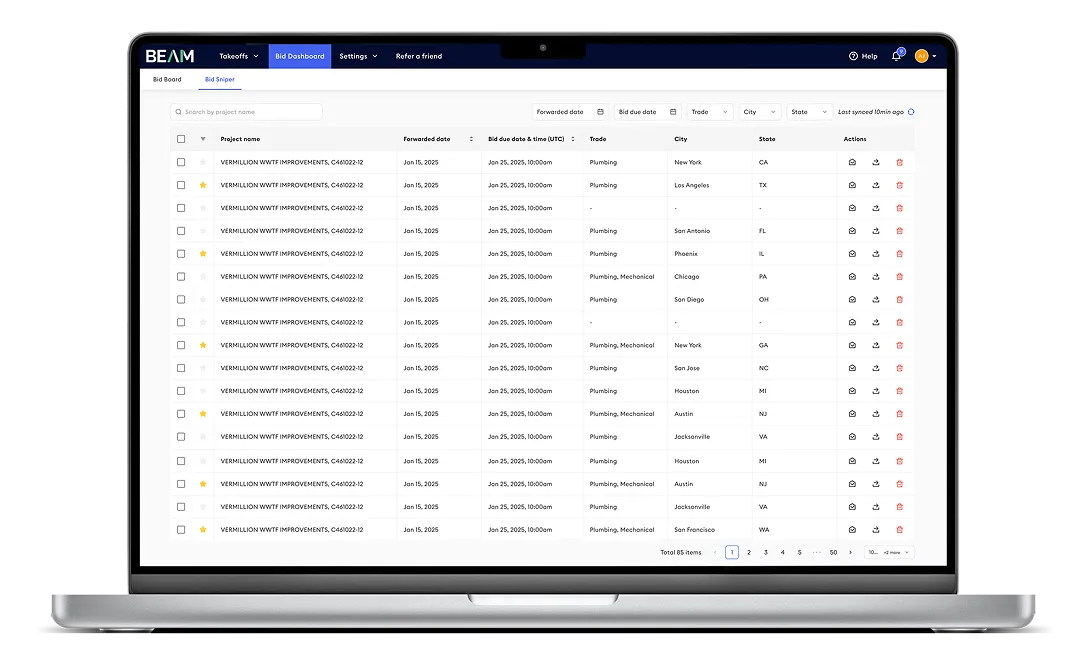Click the trash icon in the San Diego row
The image size is (1079, 666).
[899, 299]
